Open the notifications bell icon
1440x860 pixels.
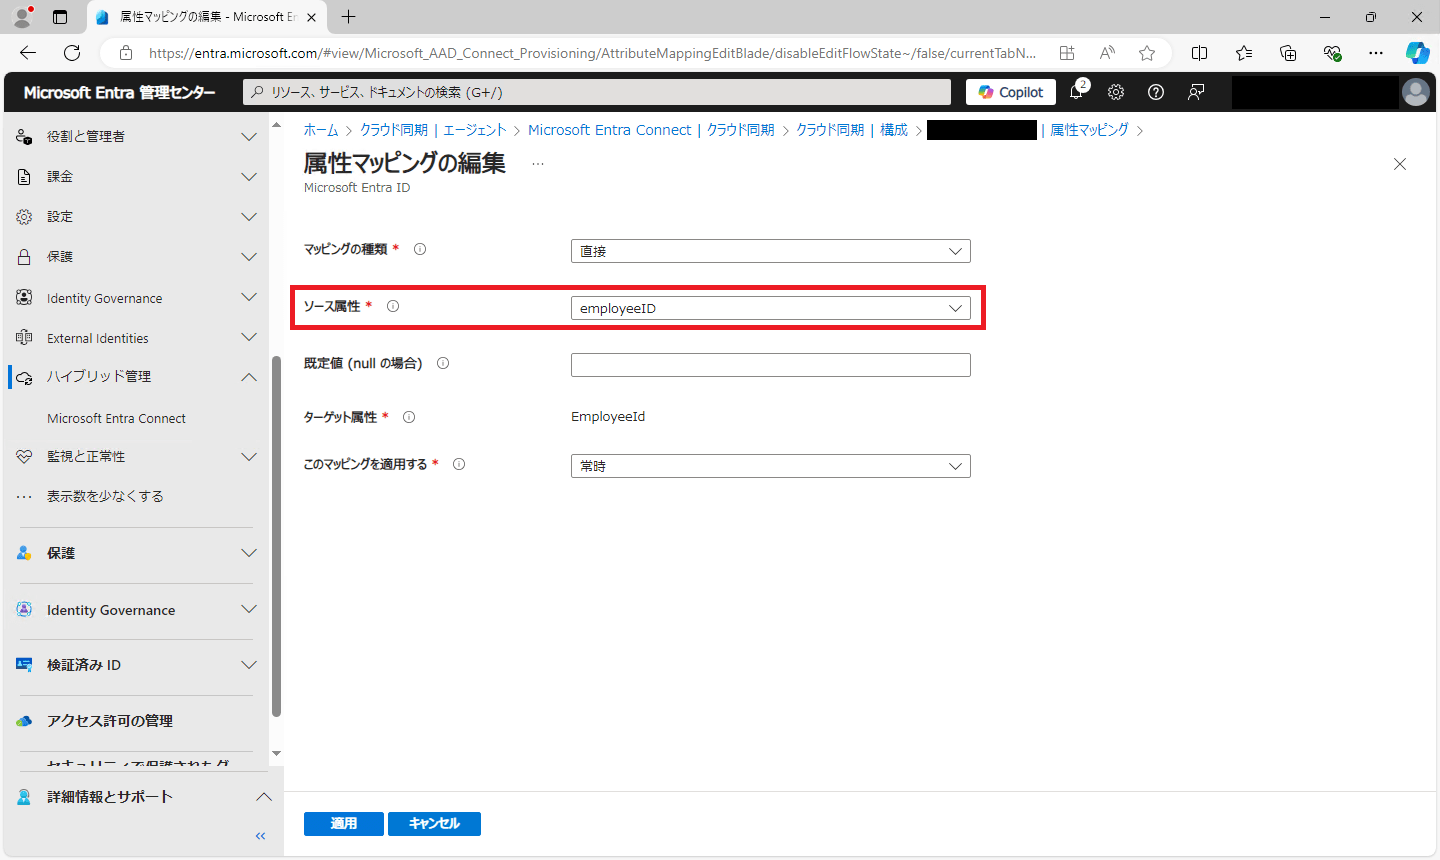tap(1076, 92)
